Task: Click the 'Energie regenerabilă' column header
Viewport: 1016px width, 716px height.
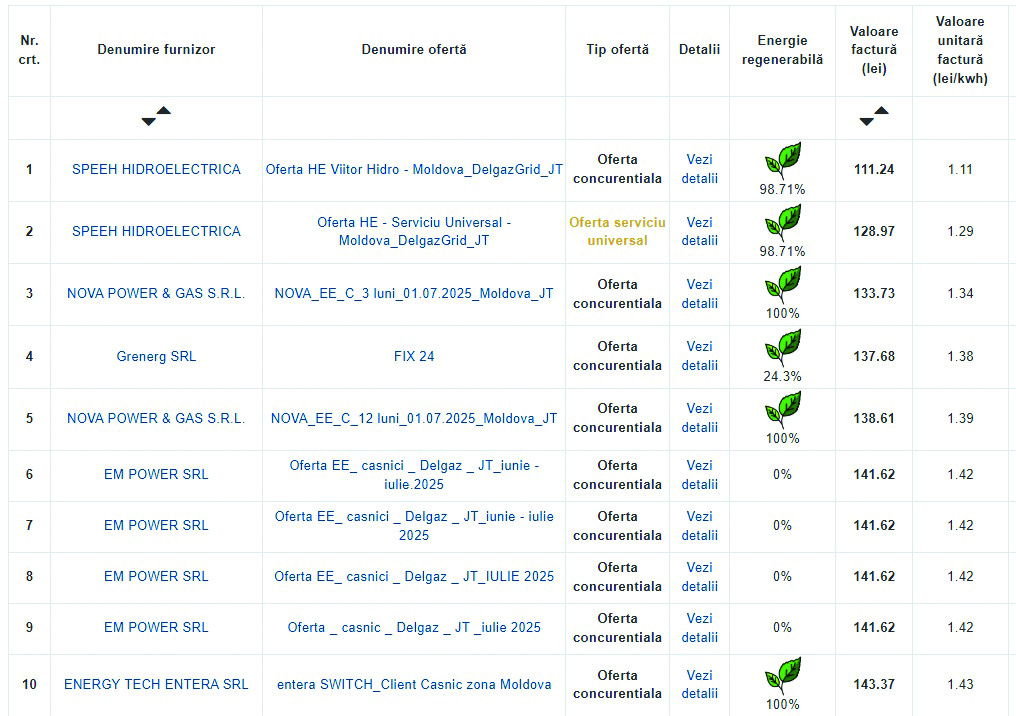Action: point(783,50)
